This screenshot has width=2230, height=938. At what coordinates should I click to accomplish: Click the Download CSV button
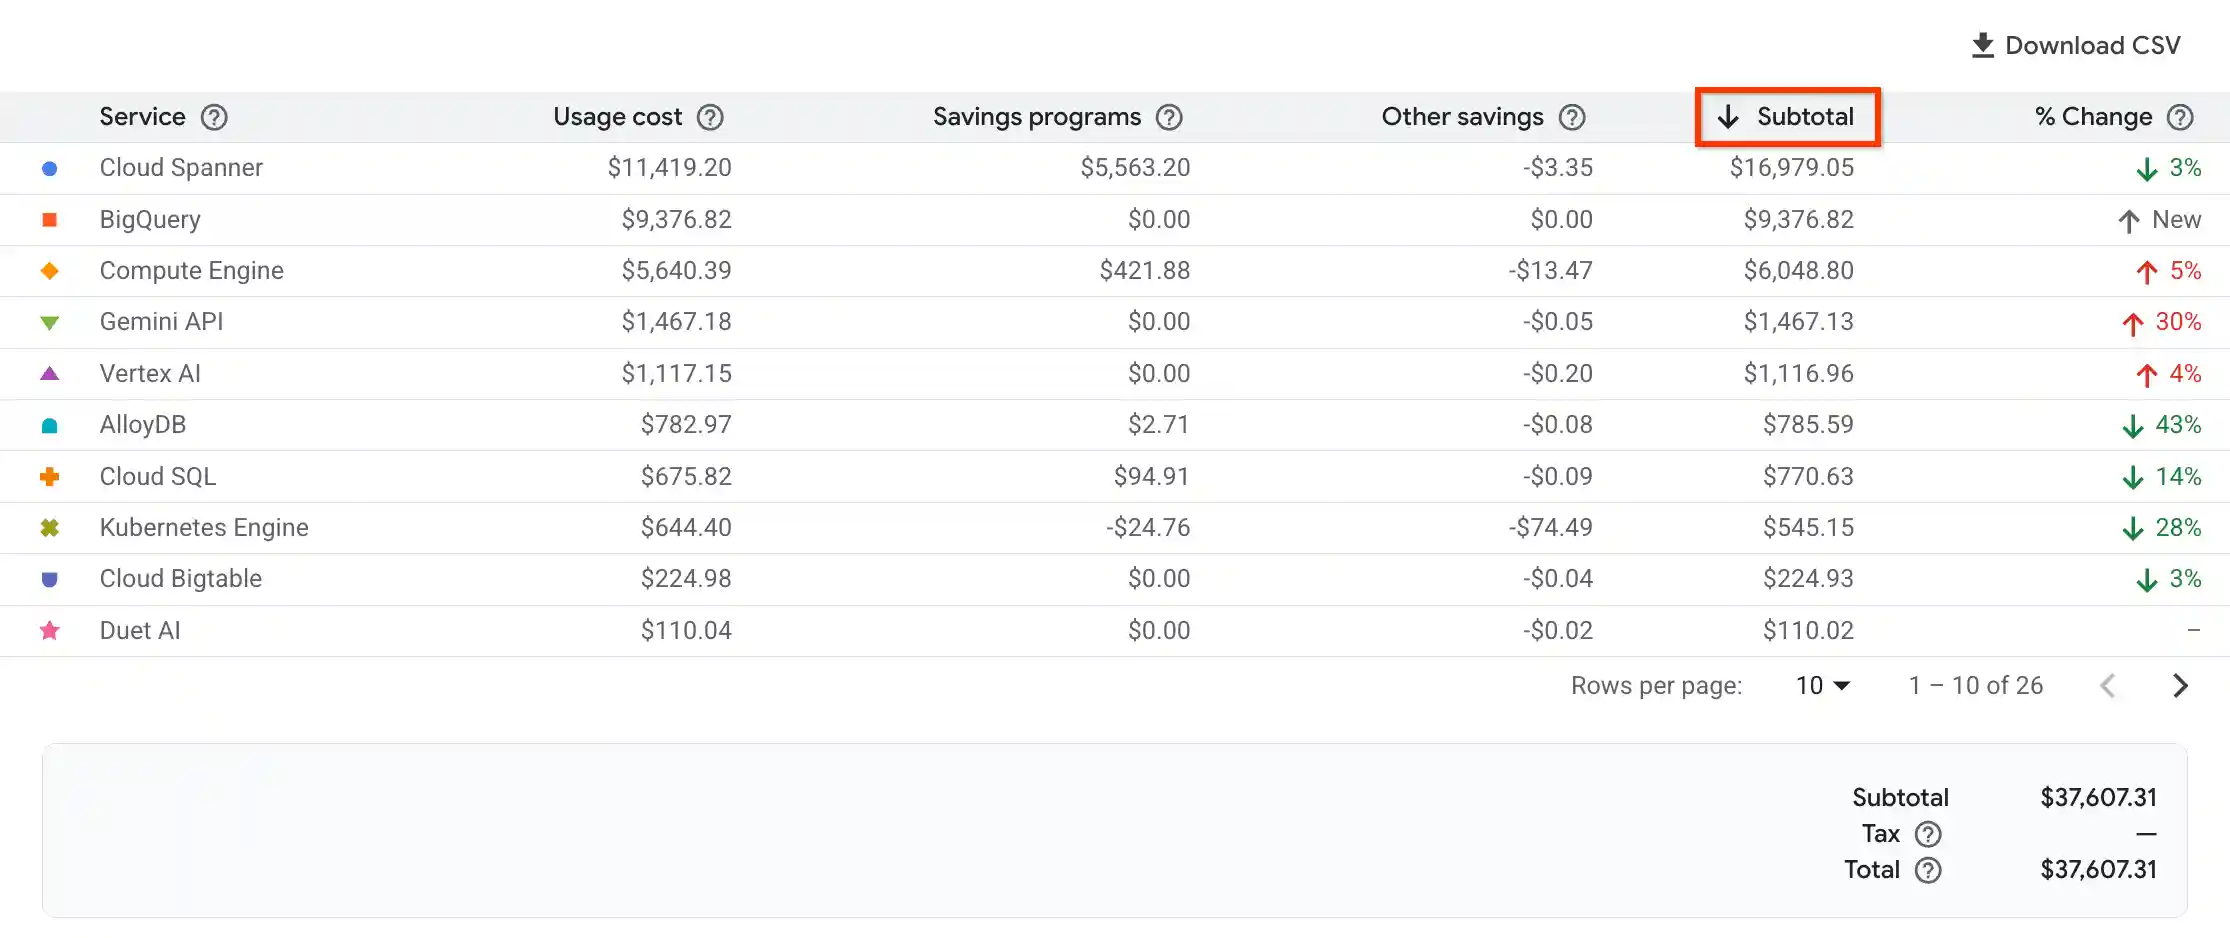[2077, 45]
